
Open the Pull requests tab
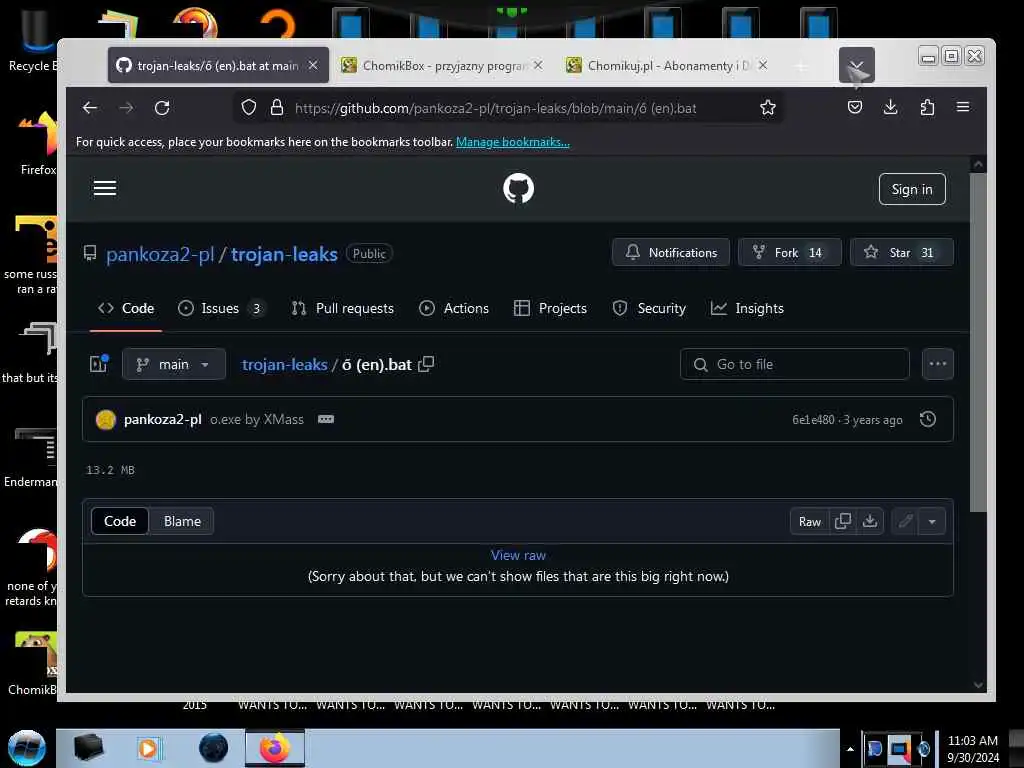pyautogui.click(x=343, y=308)
